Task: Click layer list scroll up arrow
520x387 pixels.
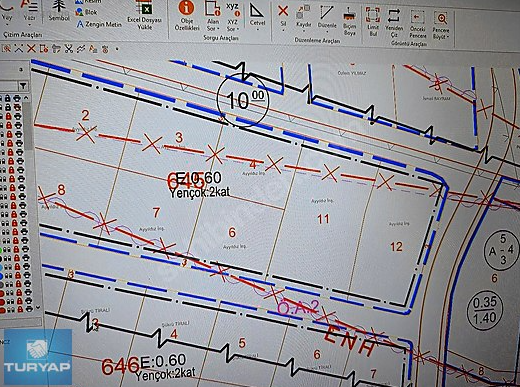Action: click(x=26, y=97)
